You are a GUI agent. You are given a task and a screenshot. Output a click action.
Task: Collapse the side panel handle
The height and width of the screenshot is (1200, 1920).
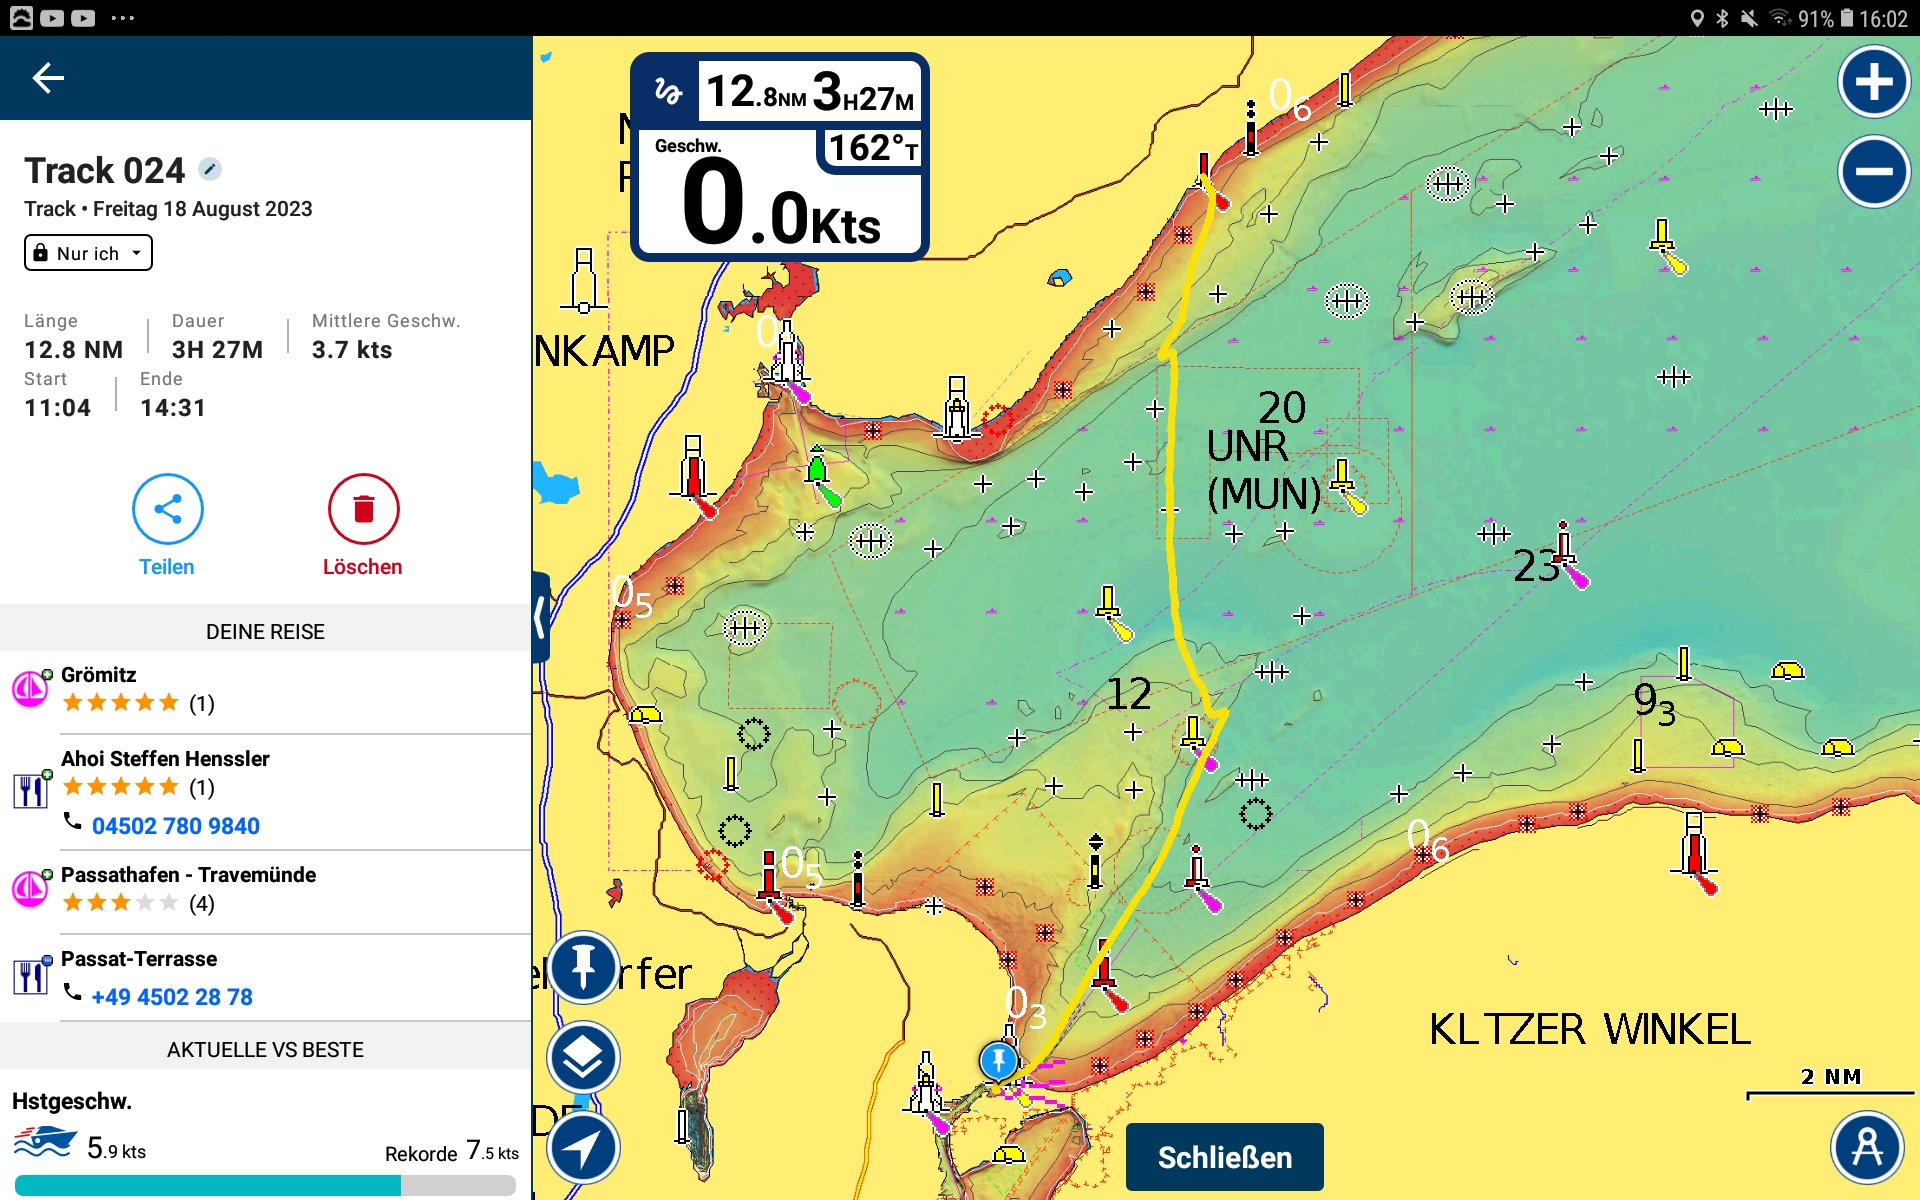(541, 617)
